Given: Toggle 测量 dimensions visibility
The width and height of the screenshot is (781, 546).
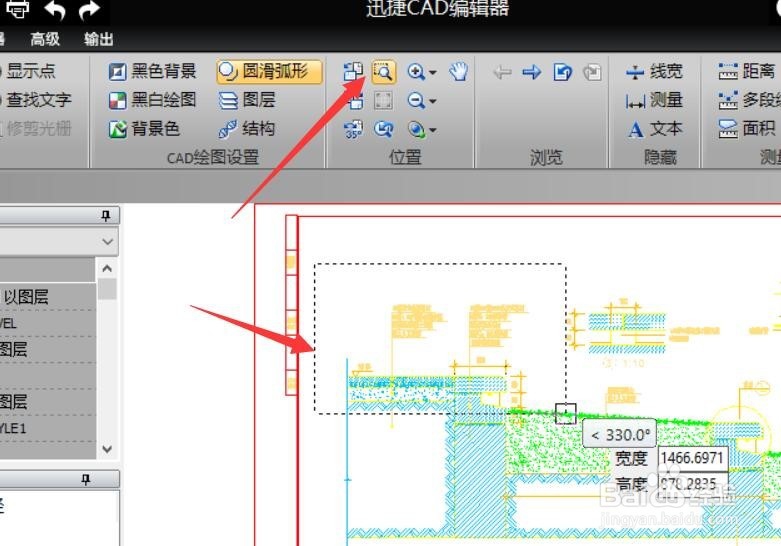Looking at the screenshot, I should tap(654, 101).
